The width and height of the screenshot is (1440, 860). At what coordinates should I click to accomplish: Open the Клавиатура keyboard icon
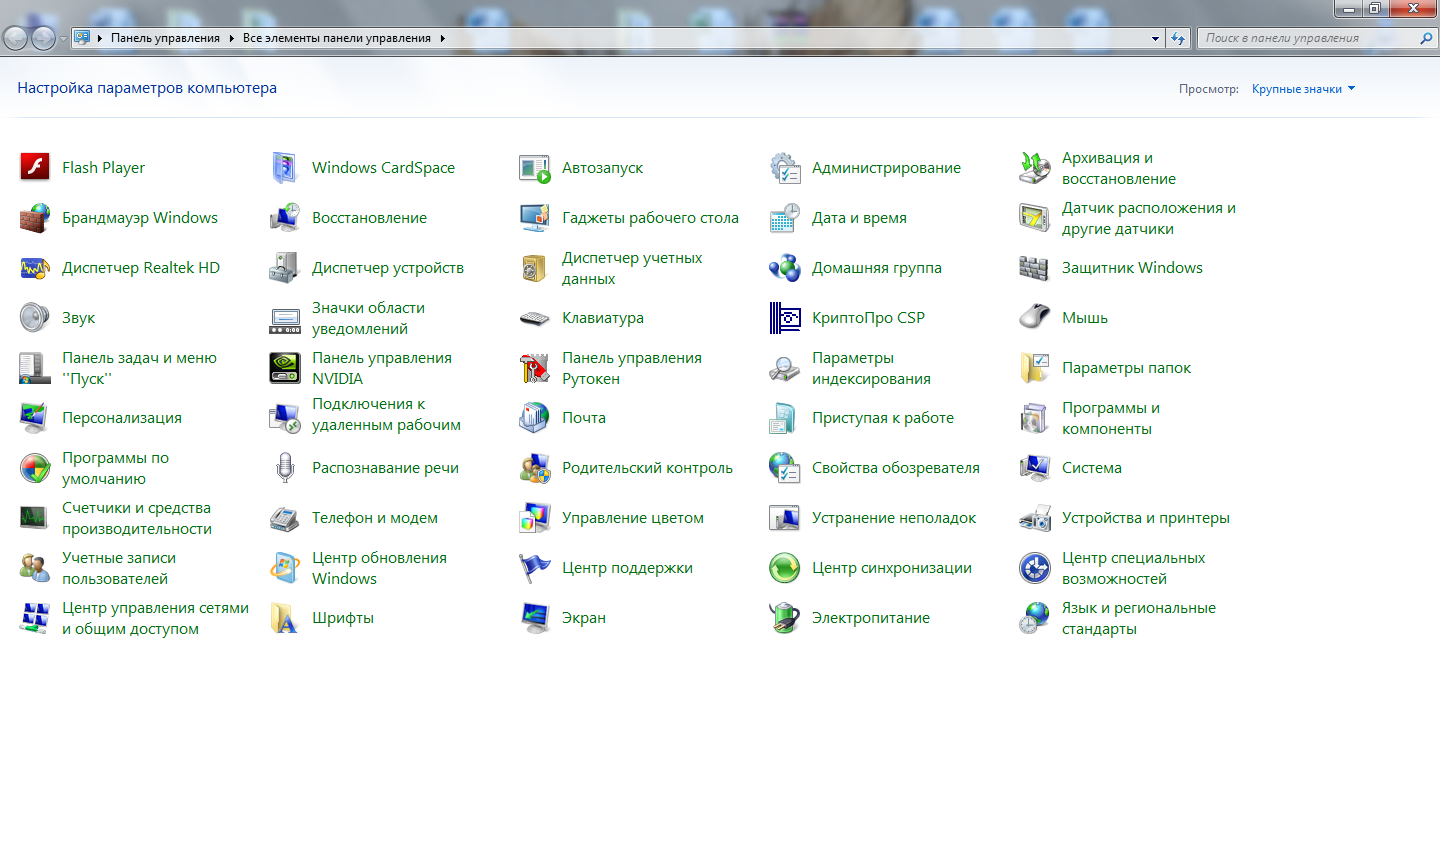tap(535, 317)
